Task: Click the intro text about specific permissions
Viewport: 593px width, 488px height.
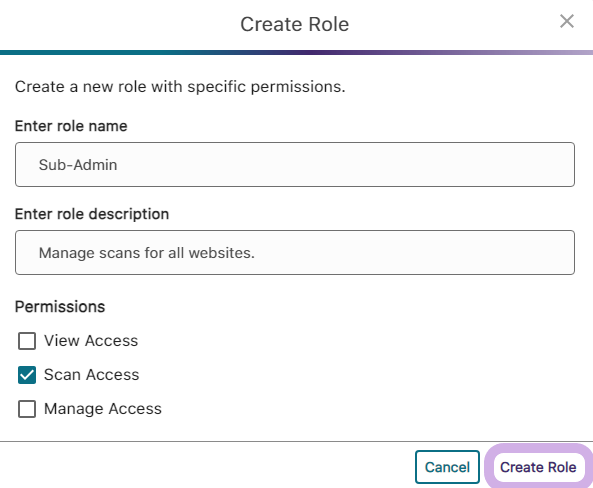Action: 180,87
